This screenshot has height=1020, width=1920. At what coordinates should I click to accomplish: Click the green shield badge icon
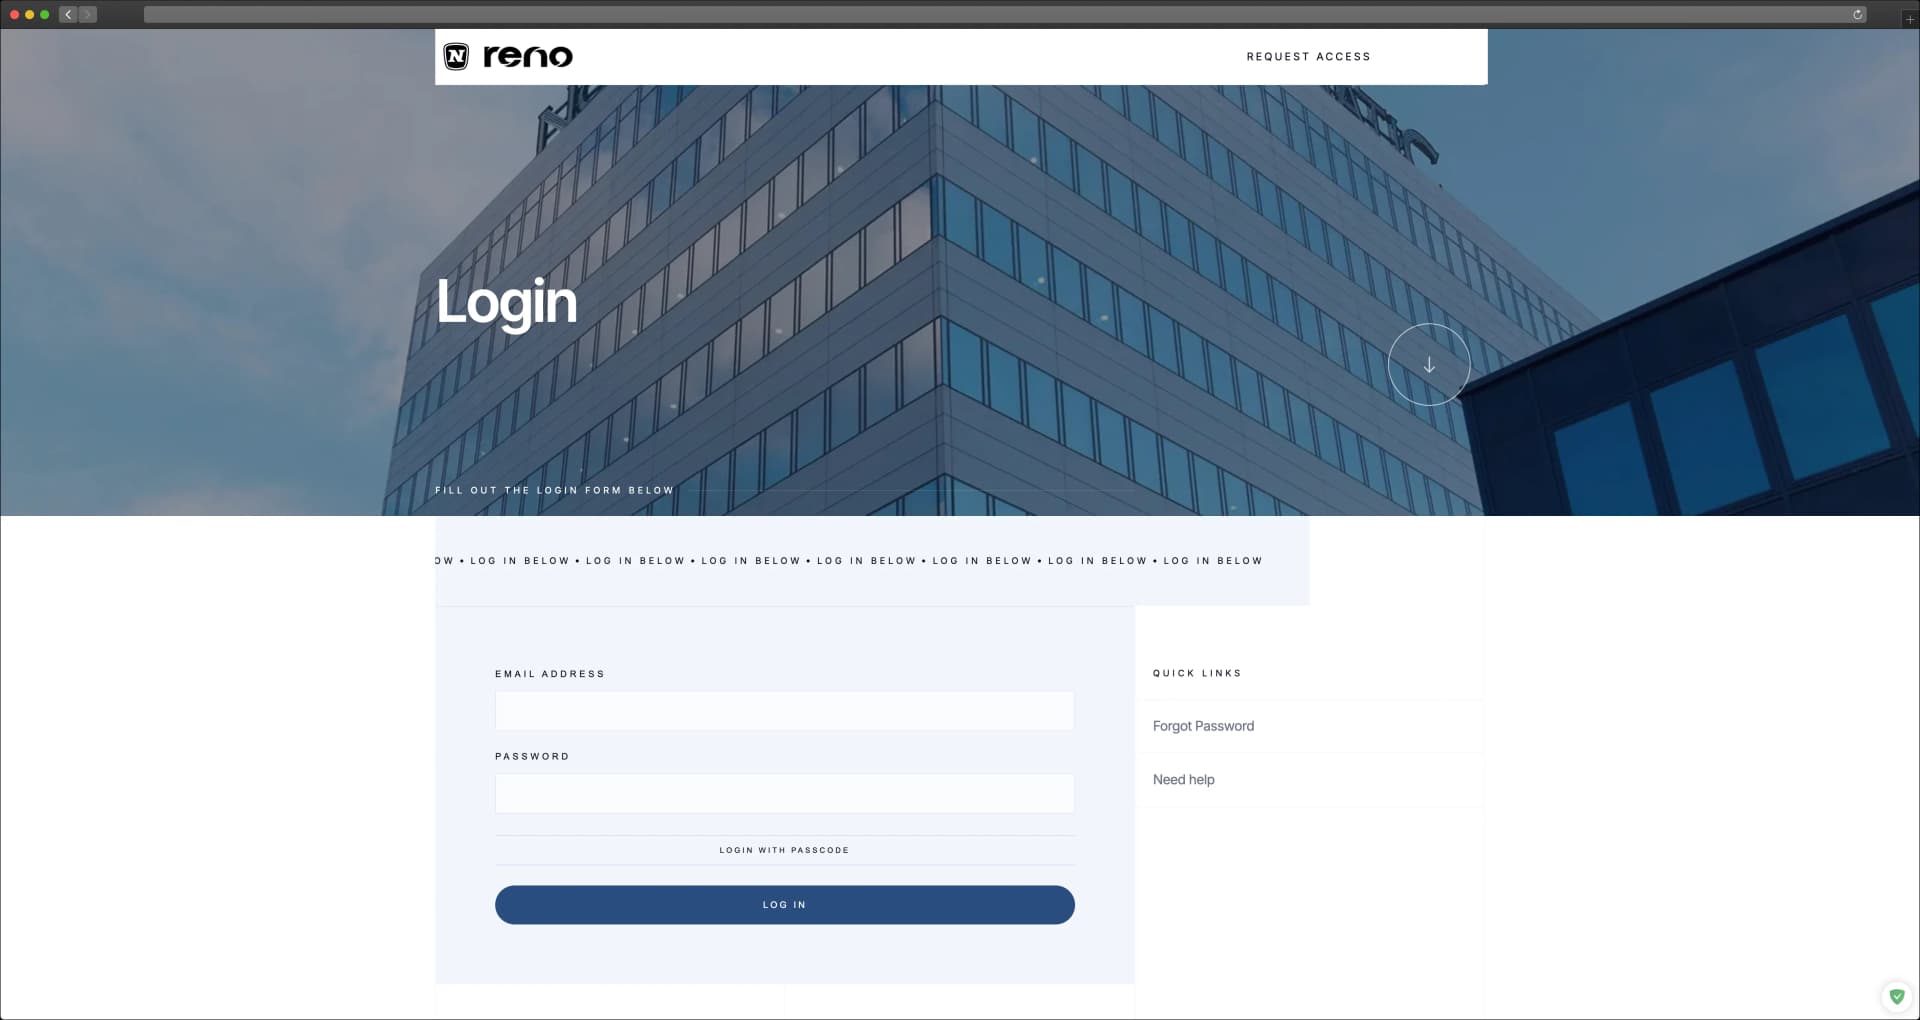tap(1896, 996)
